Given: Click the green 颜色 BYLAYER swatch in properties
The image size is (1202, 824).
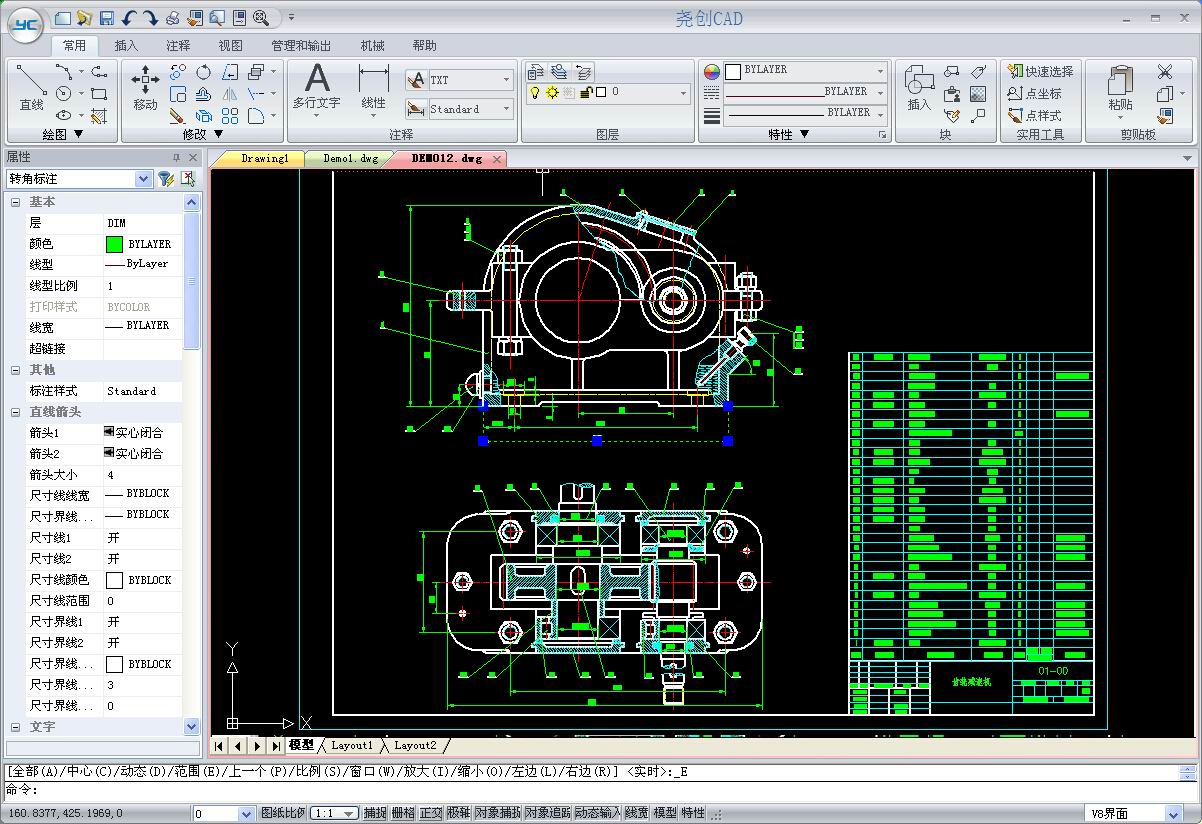Looking at the screenshot, I should [x=114, y=244].
